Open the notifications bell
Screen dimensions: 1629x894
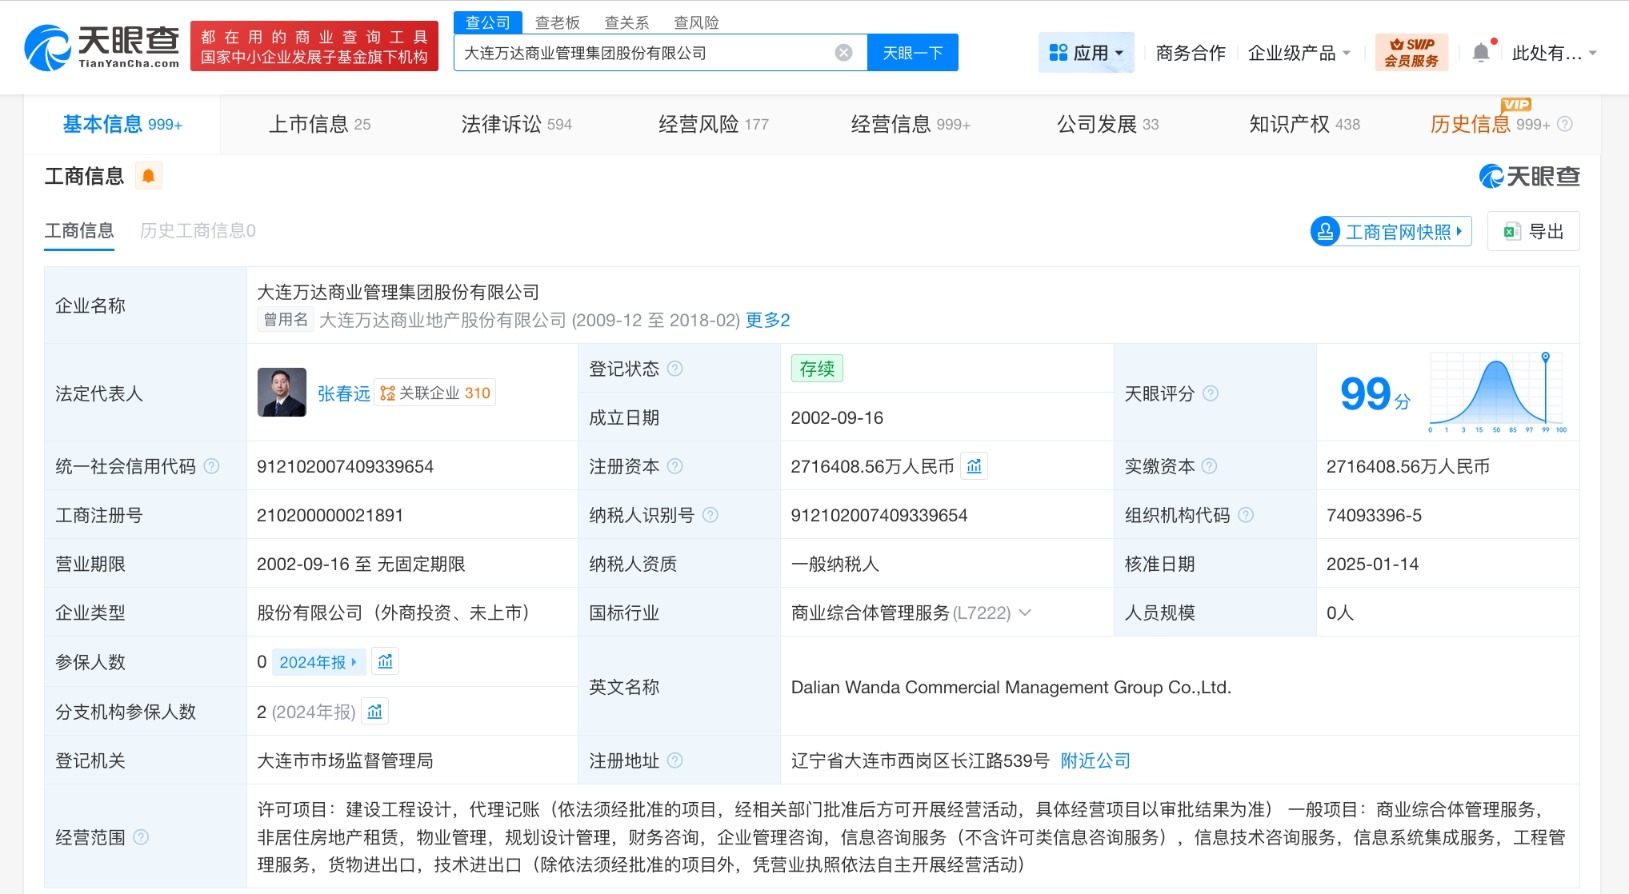(1481, 53)
